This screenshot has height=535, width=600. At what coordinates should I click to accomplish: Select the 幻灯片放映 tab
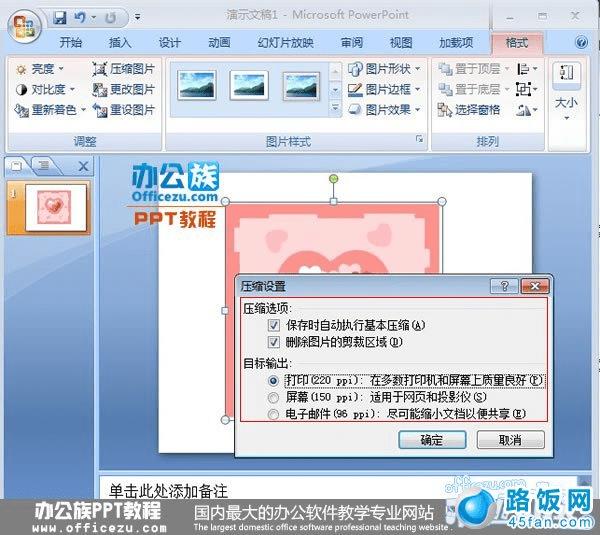click(x=285, y=42)
